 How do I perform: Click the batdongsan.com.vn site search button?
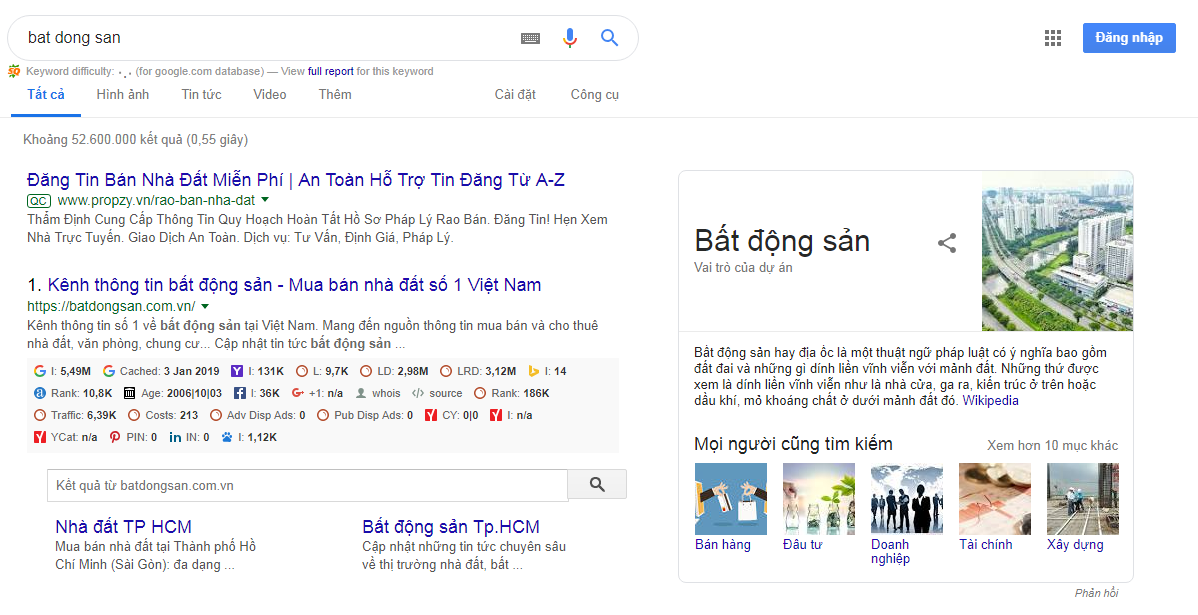pos(597,484)
